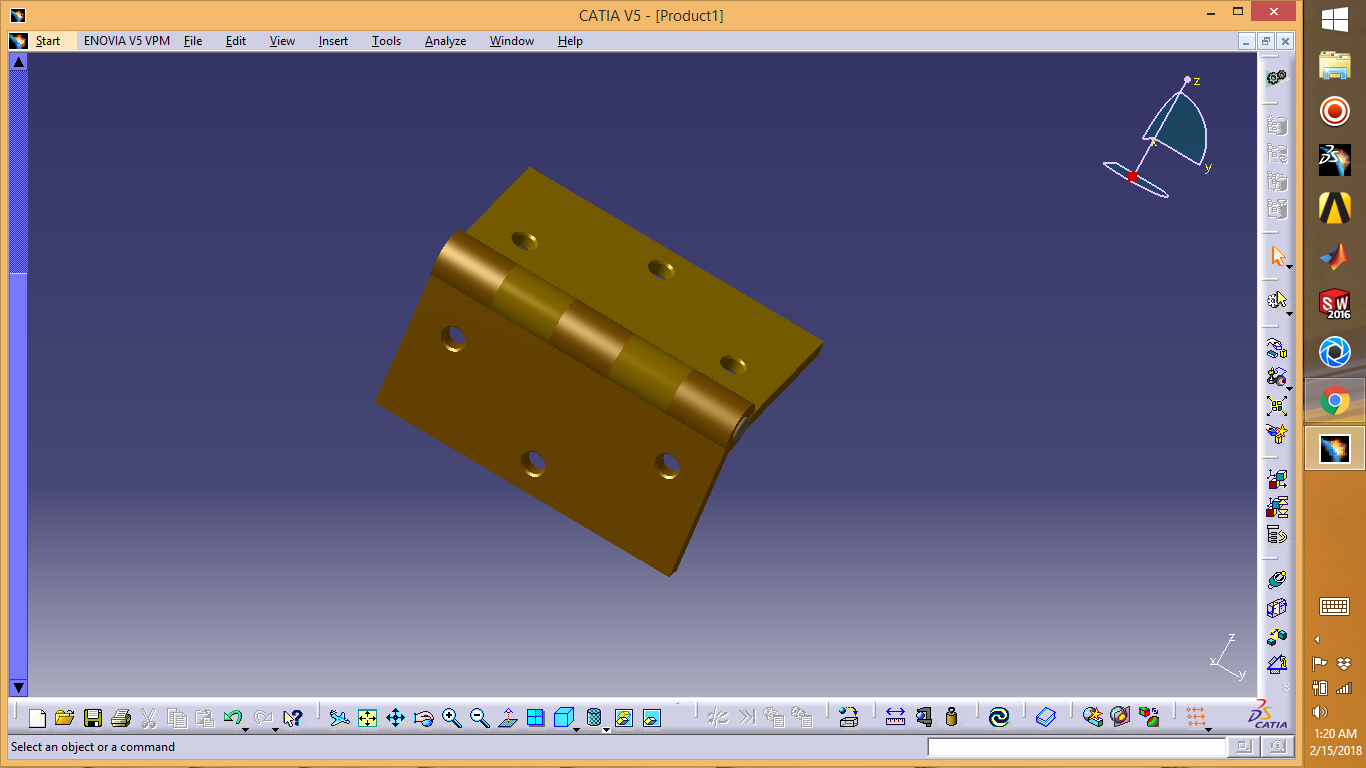Open the ENOVIA V5 VPM menu

point(127,41)
